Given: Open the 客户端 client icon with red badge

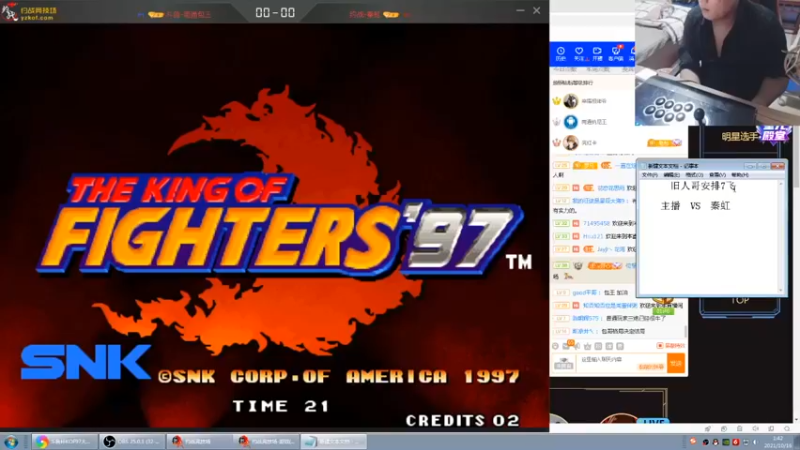Looking at the screenshot, I should coord(616,54).
